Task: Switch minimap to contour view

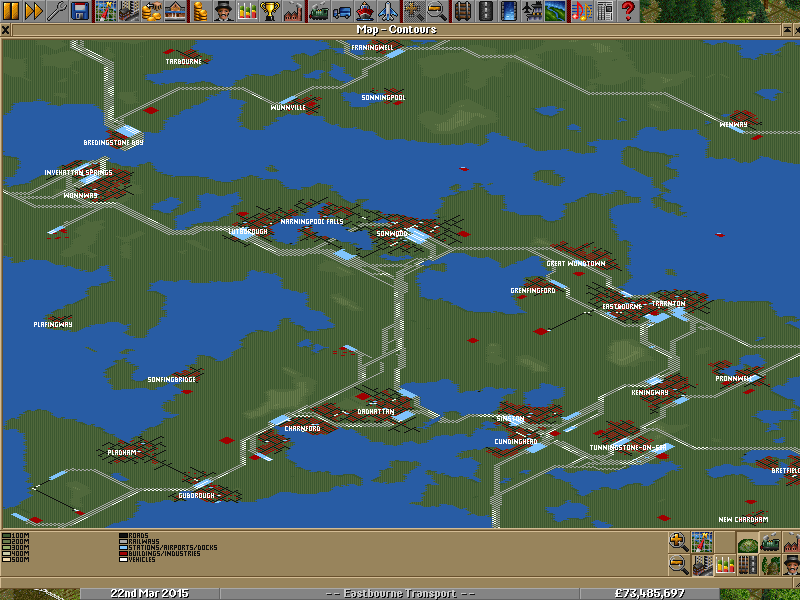Action: (x=746, y=542)
